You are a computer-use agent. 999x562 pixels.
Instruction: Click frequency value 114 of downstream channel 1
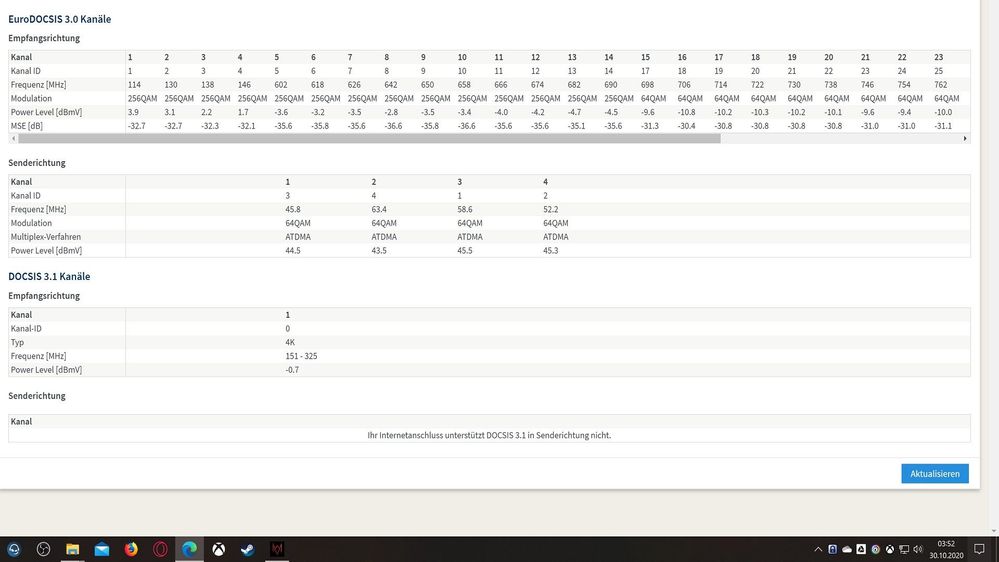pyautogui.click(x=134, y=85)
